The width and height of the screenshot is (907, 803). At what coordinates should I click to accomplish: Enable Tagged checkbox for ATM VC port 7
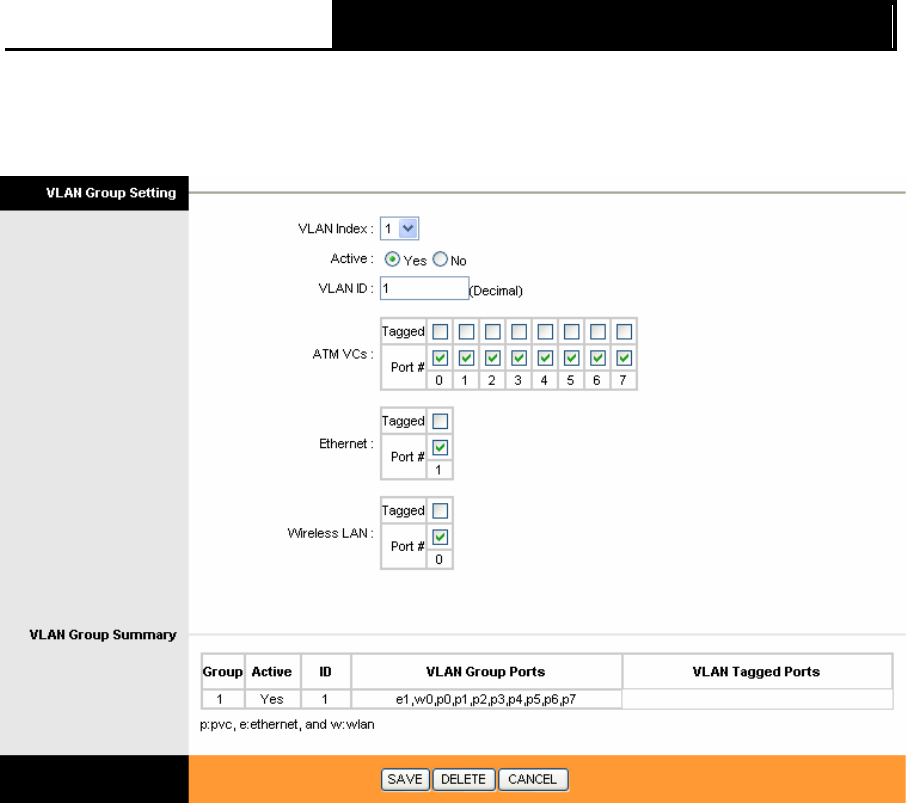pos(624,331)
